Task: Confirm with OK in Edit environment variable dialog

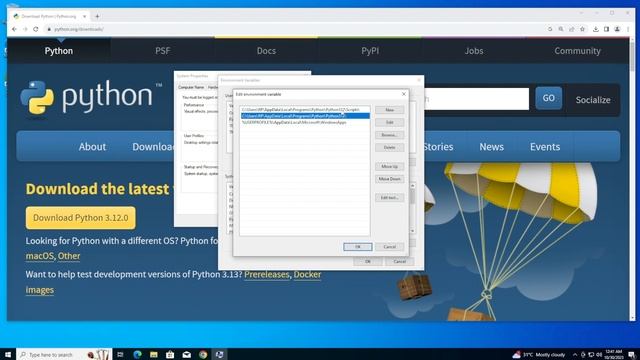Action: [358, 247]
